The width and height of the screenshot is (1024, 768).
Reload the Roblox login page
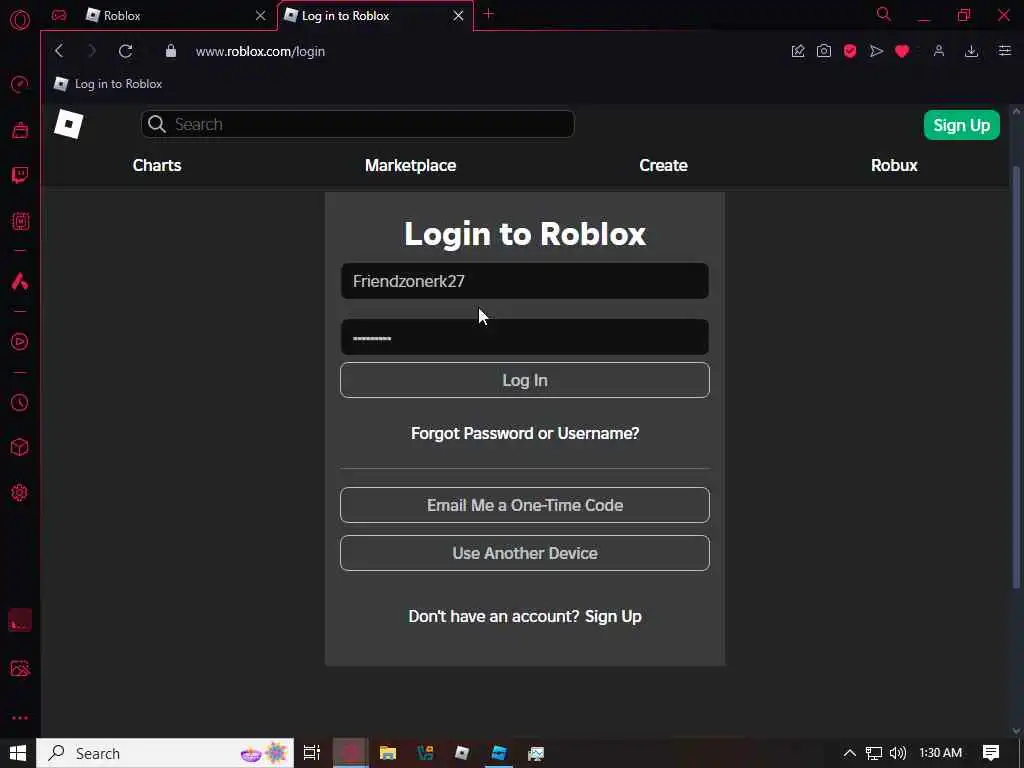[125, 51]
